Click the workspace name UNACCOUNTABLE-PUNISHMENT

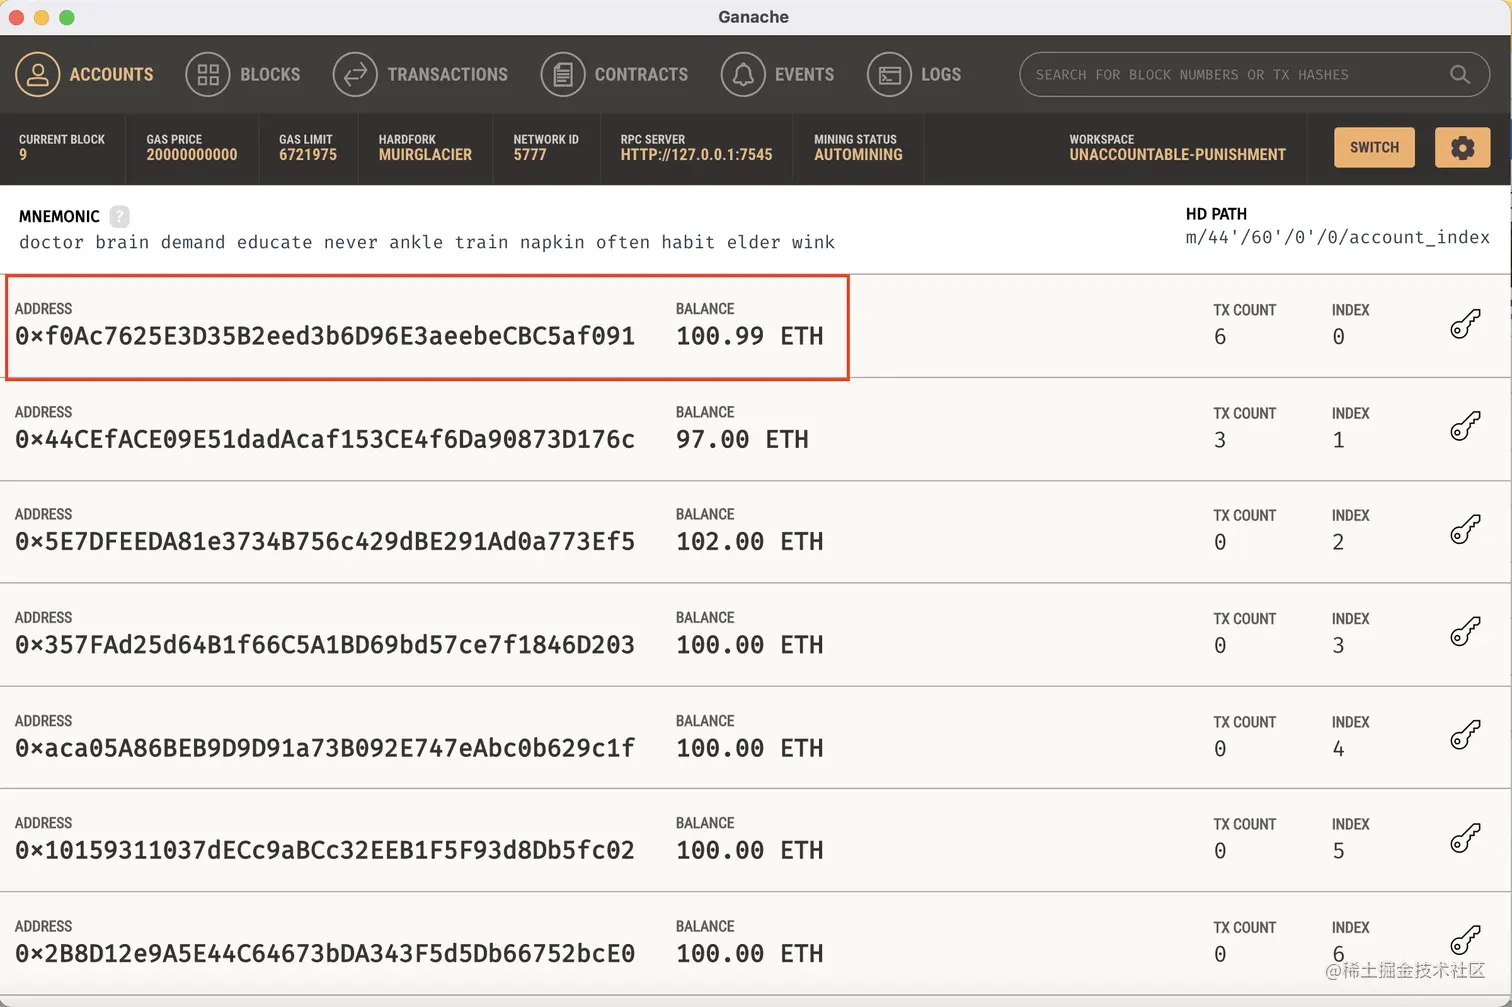tap(1178, 155)
